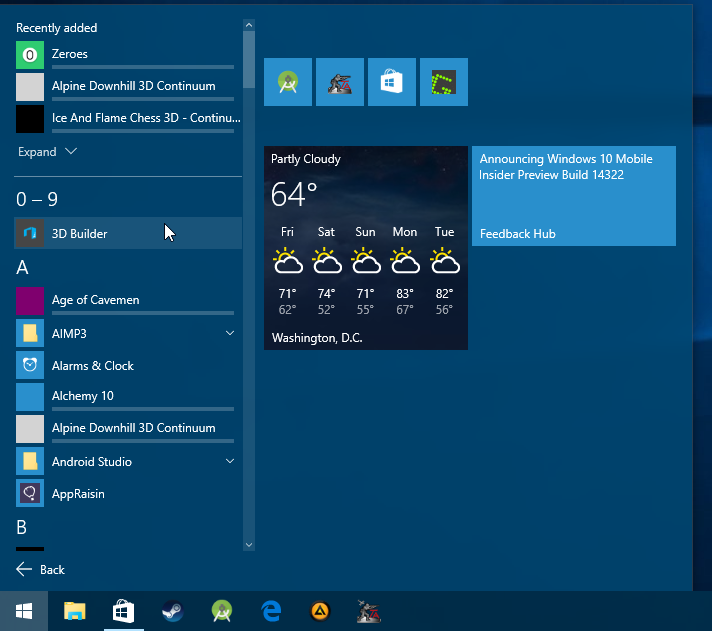Select Zeroes in recently added

pyautogui.click(x=129, y=55)
